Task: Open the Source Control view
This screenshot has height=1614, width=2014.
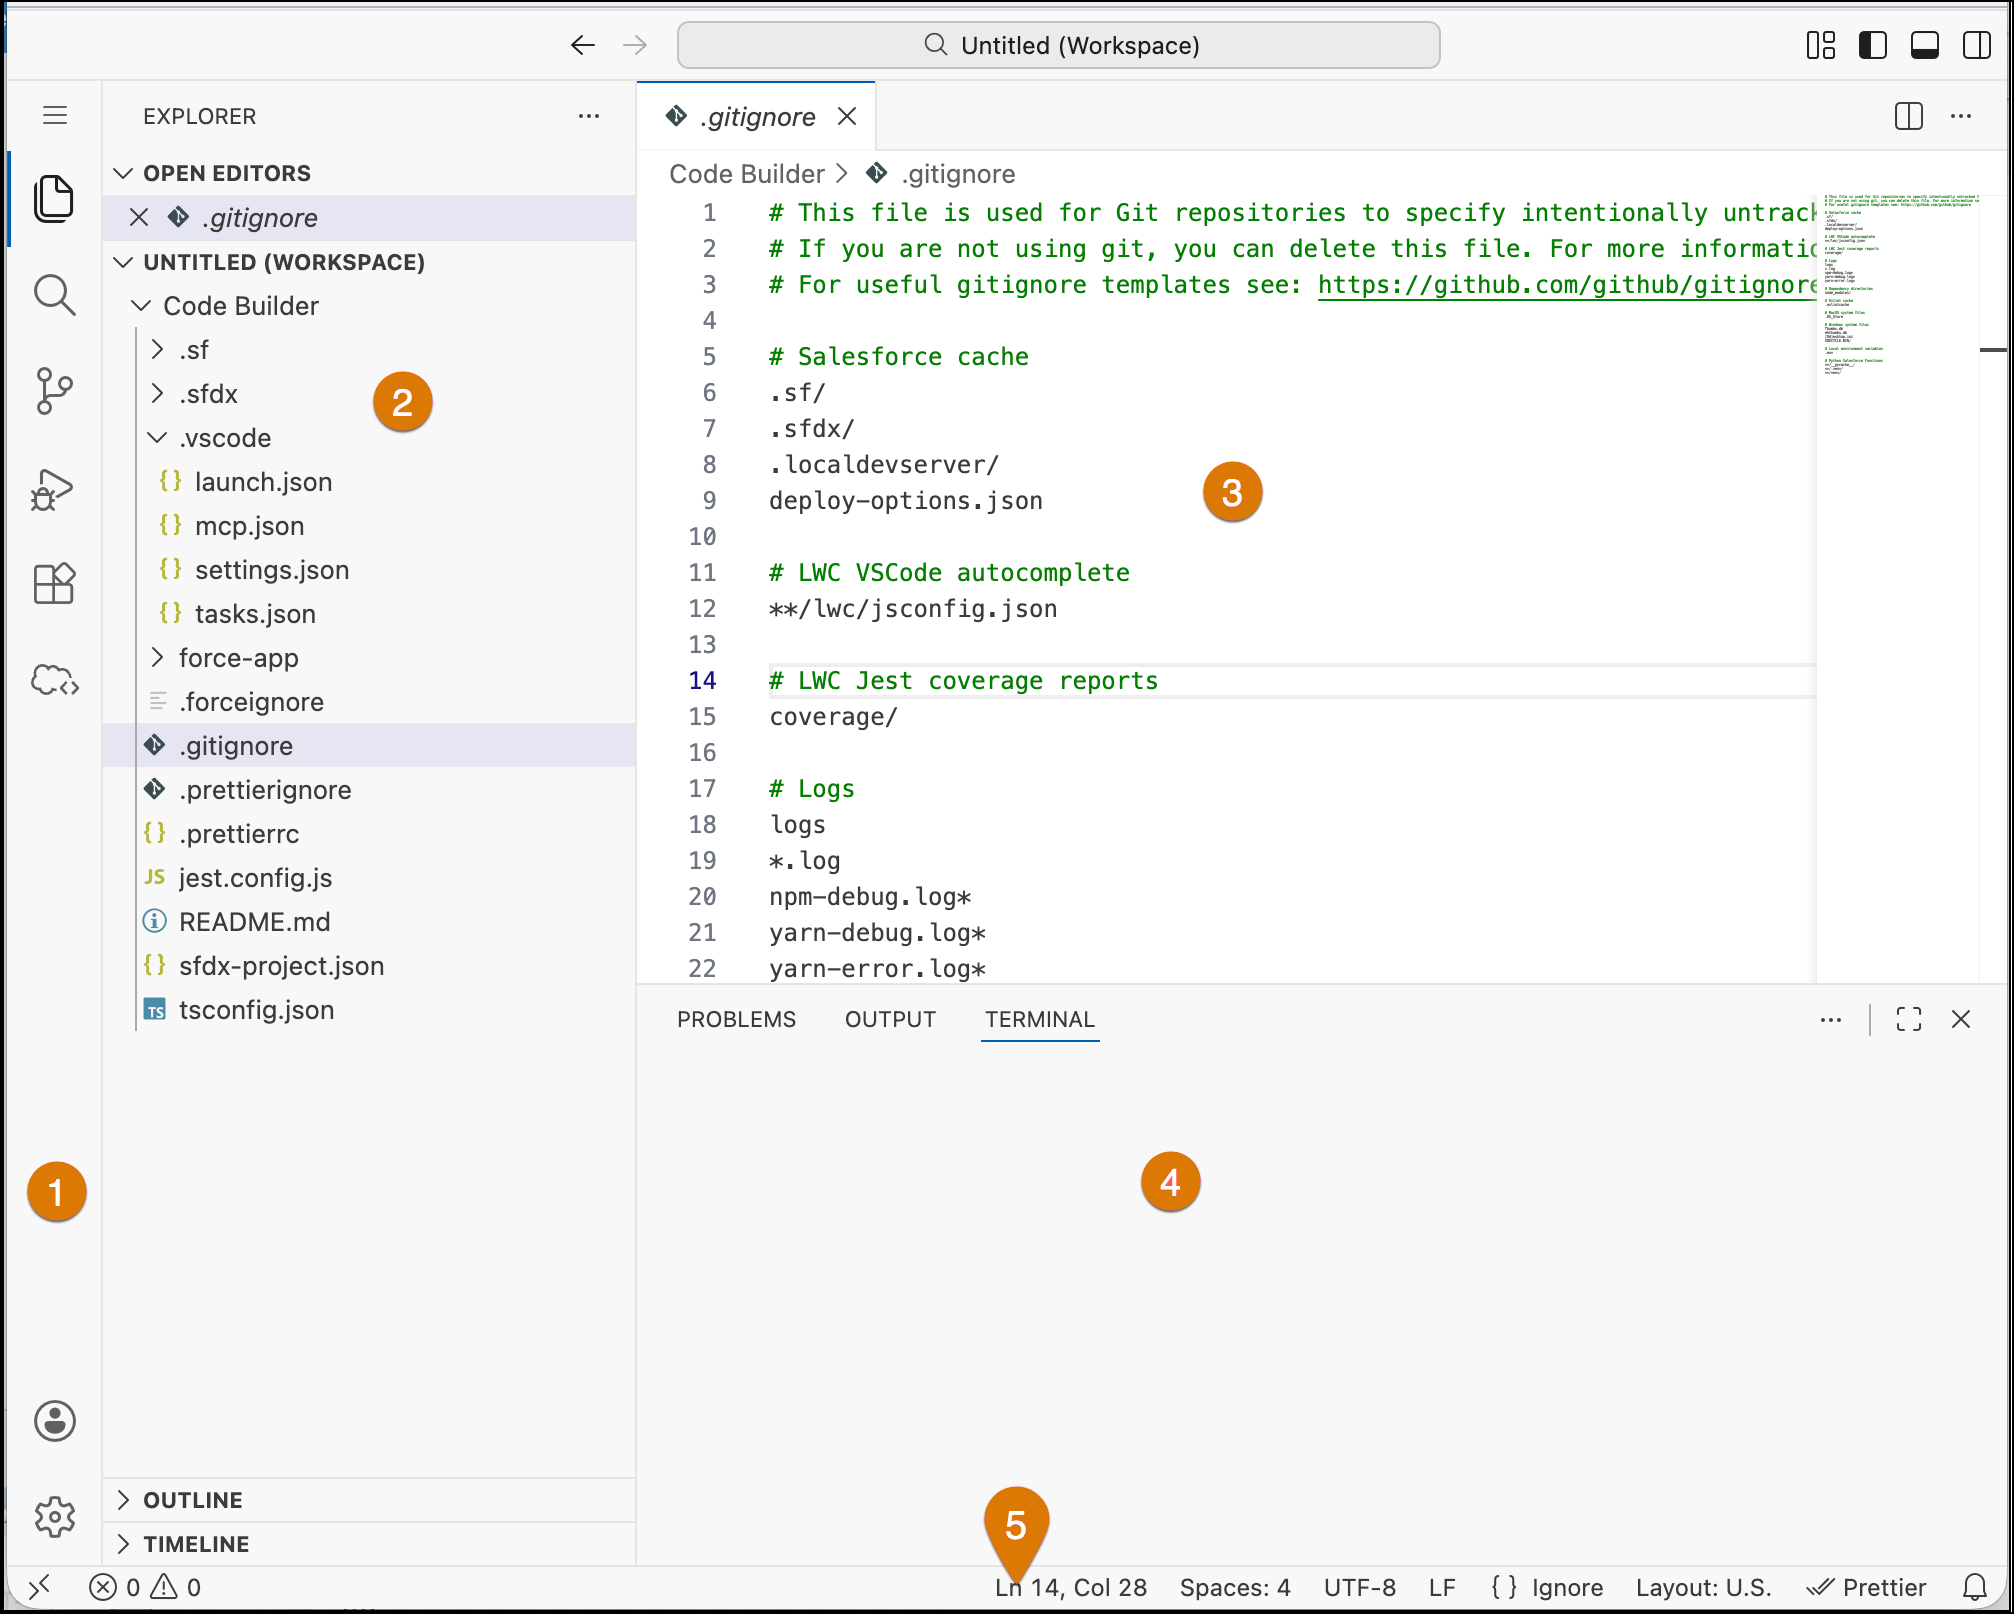Action: 55,391
